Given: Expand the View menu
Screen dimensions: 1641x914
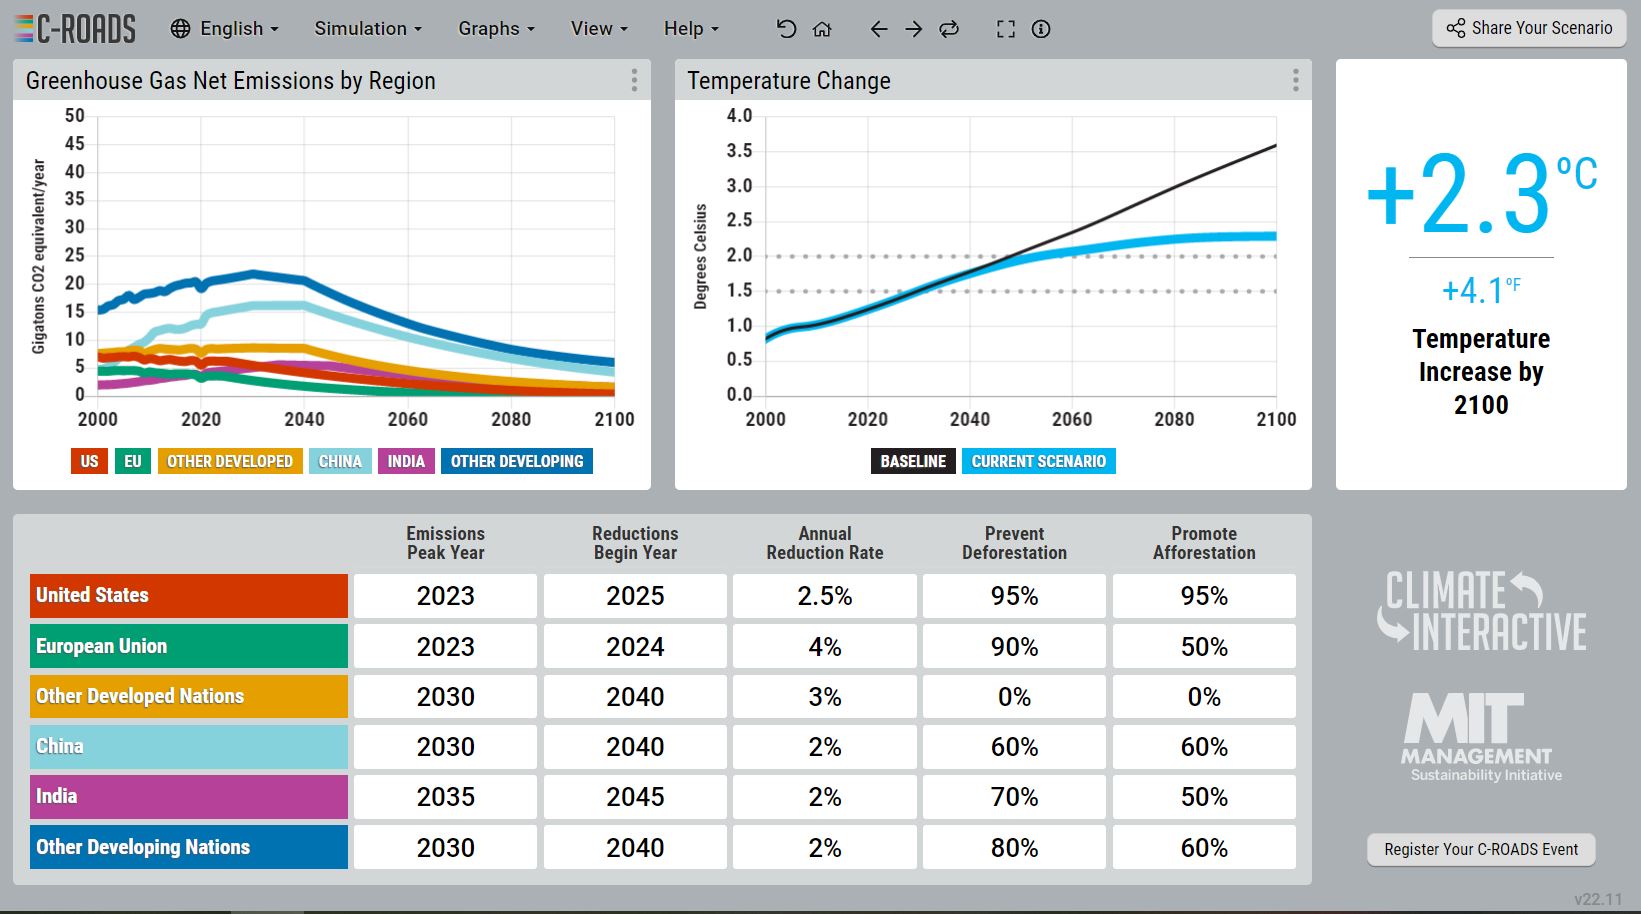Looking at the screenshot, I should (x=599, y=29).
